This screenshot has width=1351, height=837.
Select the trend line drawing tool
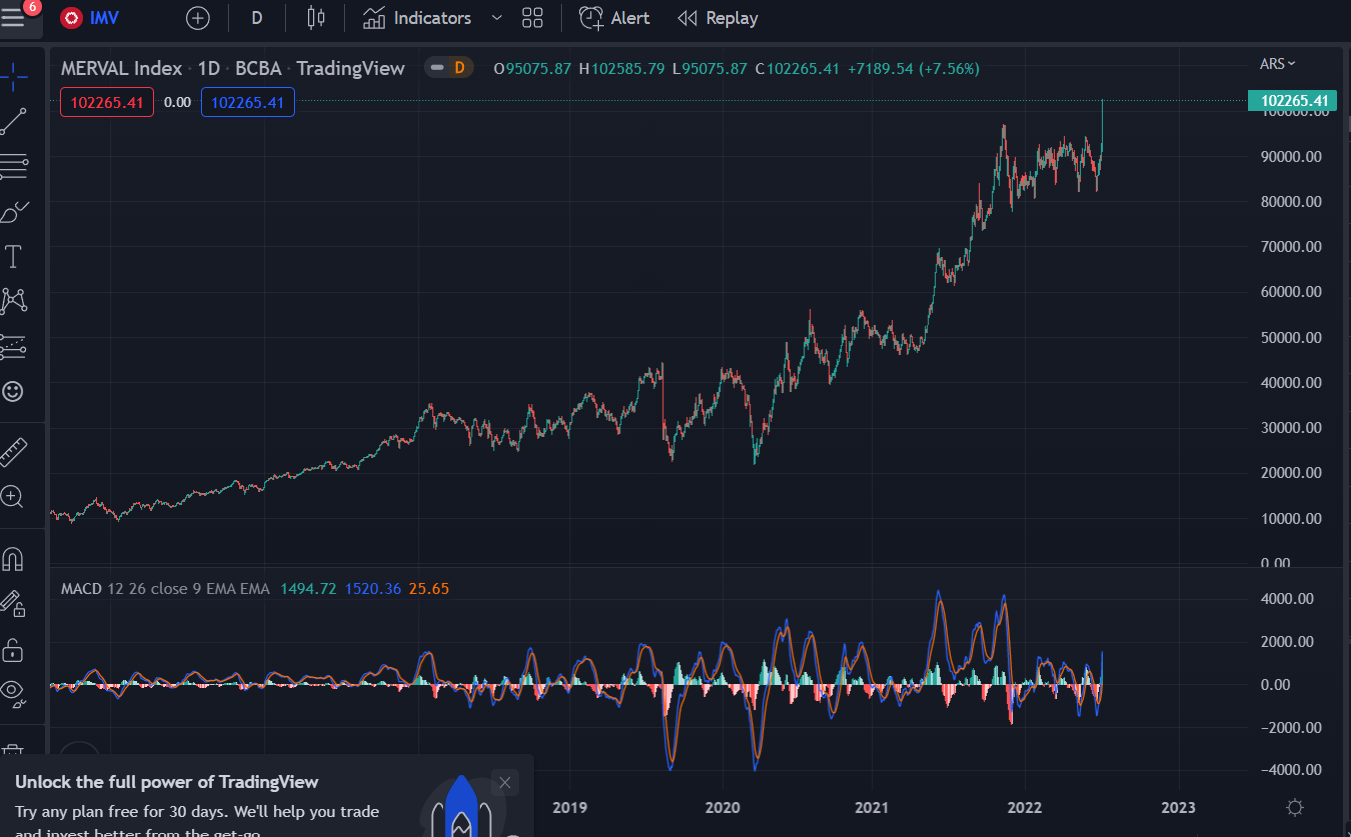click(14, 121)
